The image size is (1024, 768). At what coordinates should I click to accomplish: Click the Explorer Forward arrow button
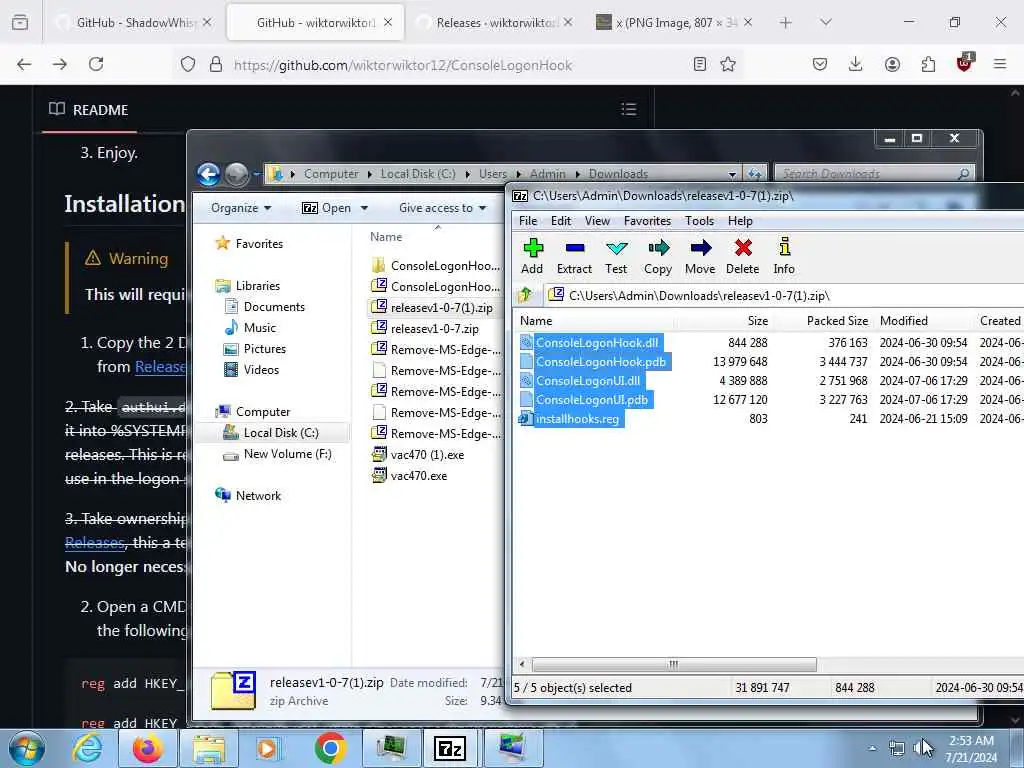point(236,174)
